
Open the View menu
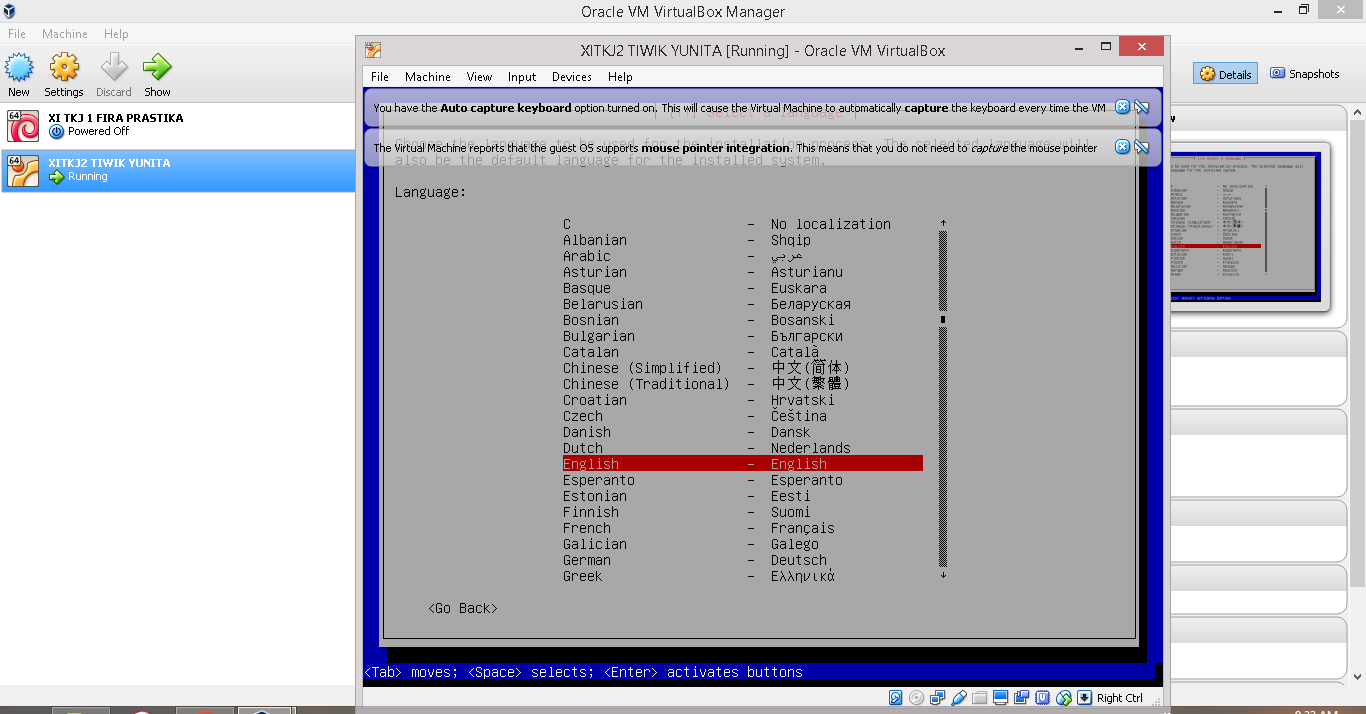coord(480,77)
